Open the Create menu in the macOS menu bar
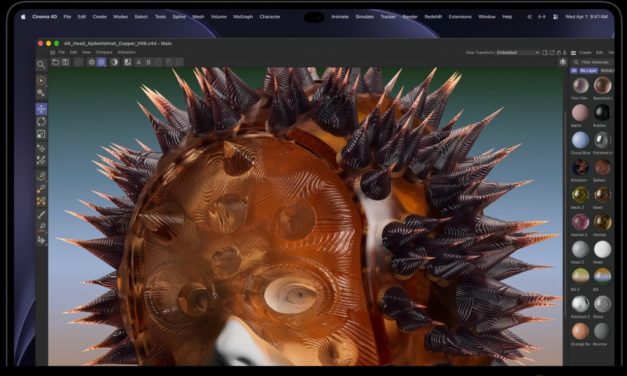 (x=100, y=17)
